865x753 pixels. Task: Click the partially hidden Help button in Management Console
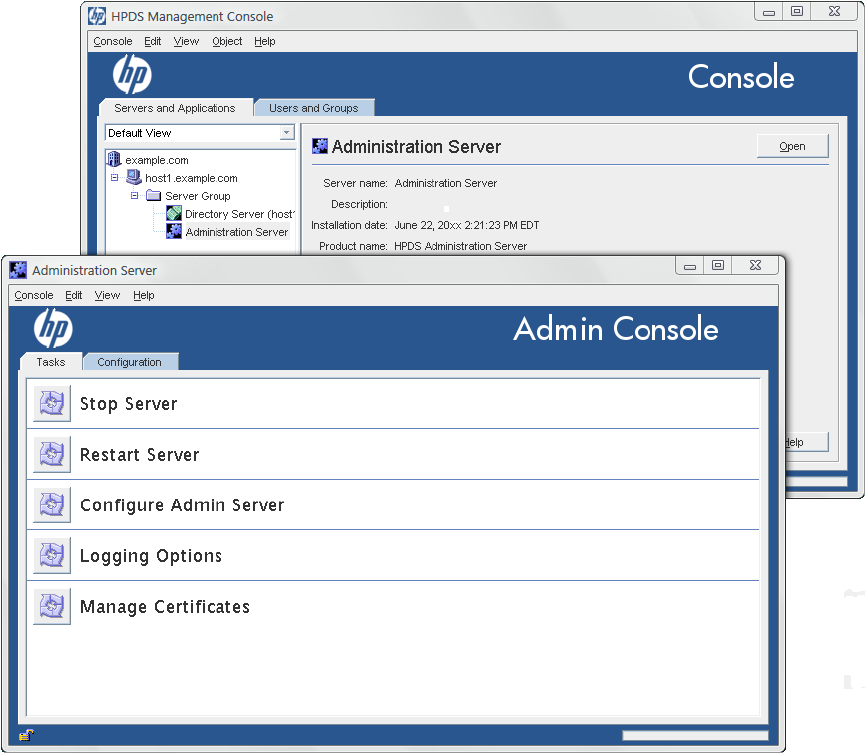[807, 442]
